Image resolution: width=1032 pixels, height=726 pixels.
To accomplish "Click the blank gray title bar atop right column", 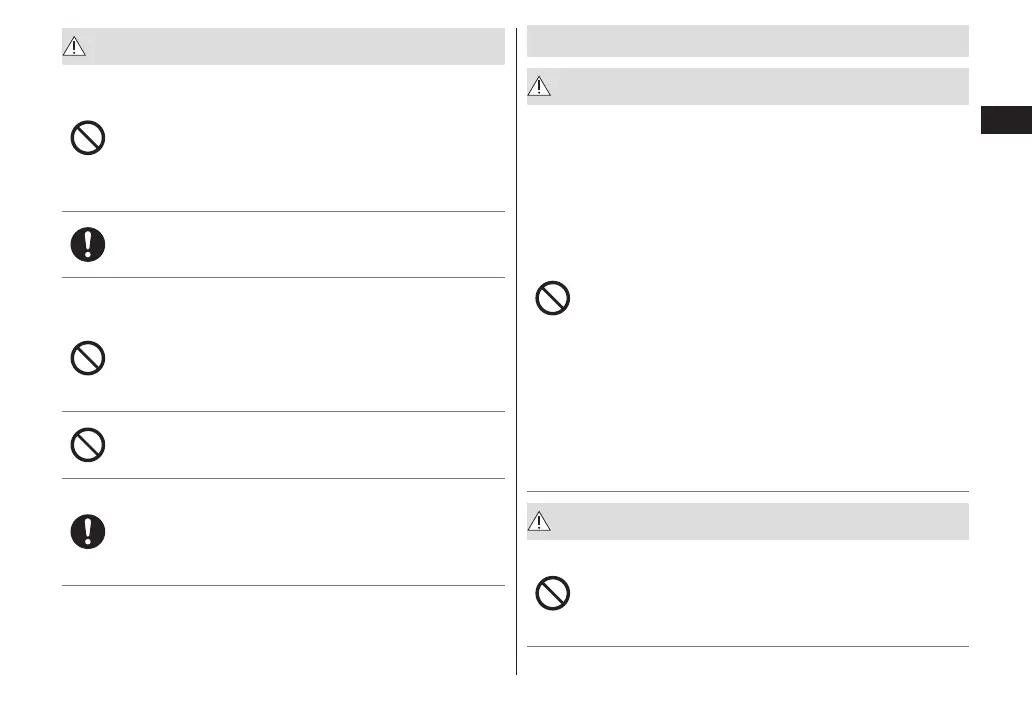I will 747,41.
